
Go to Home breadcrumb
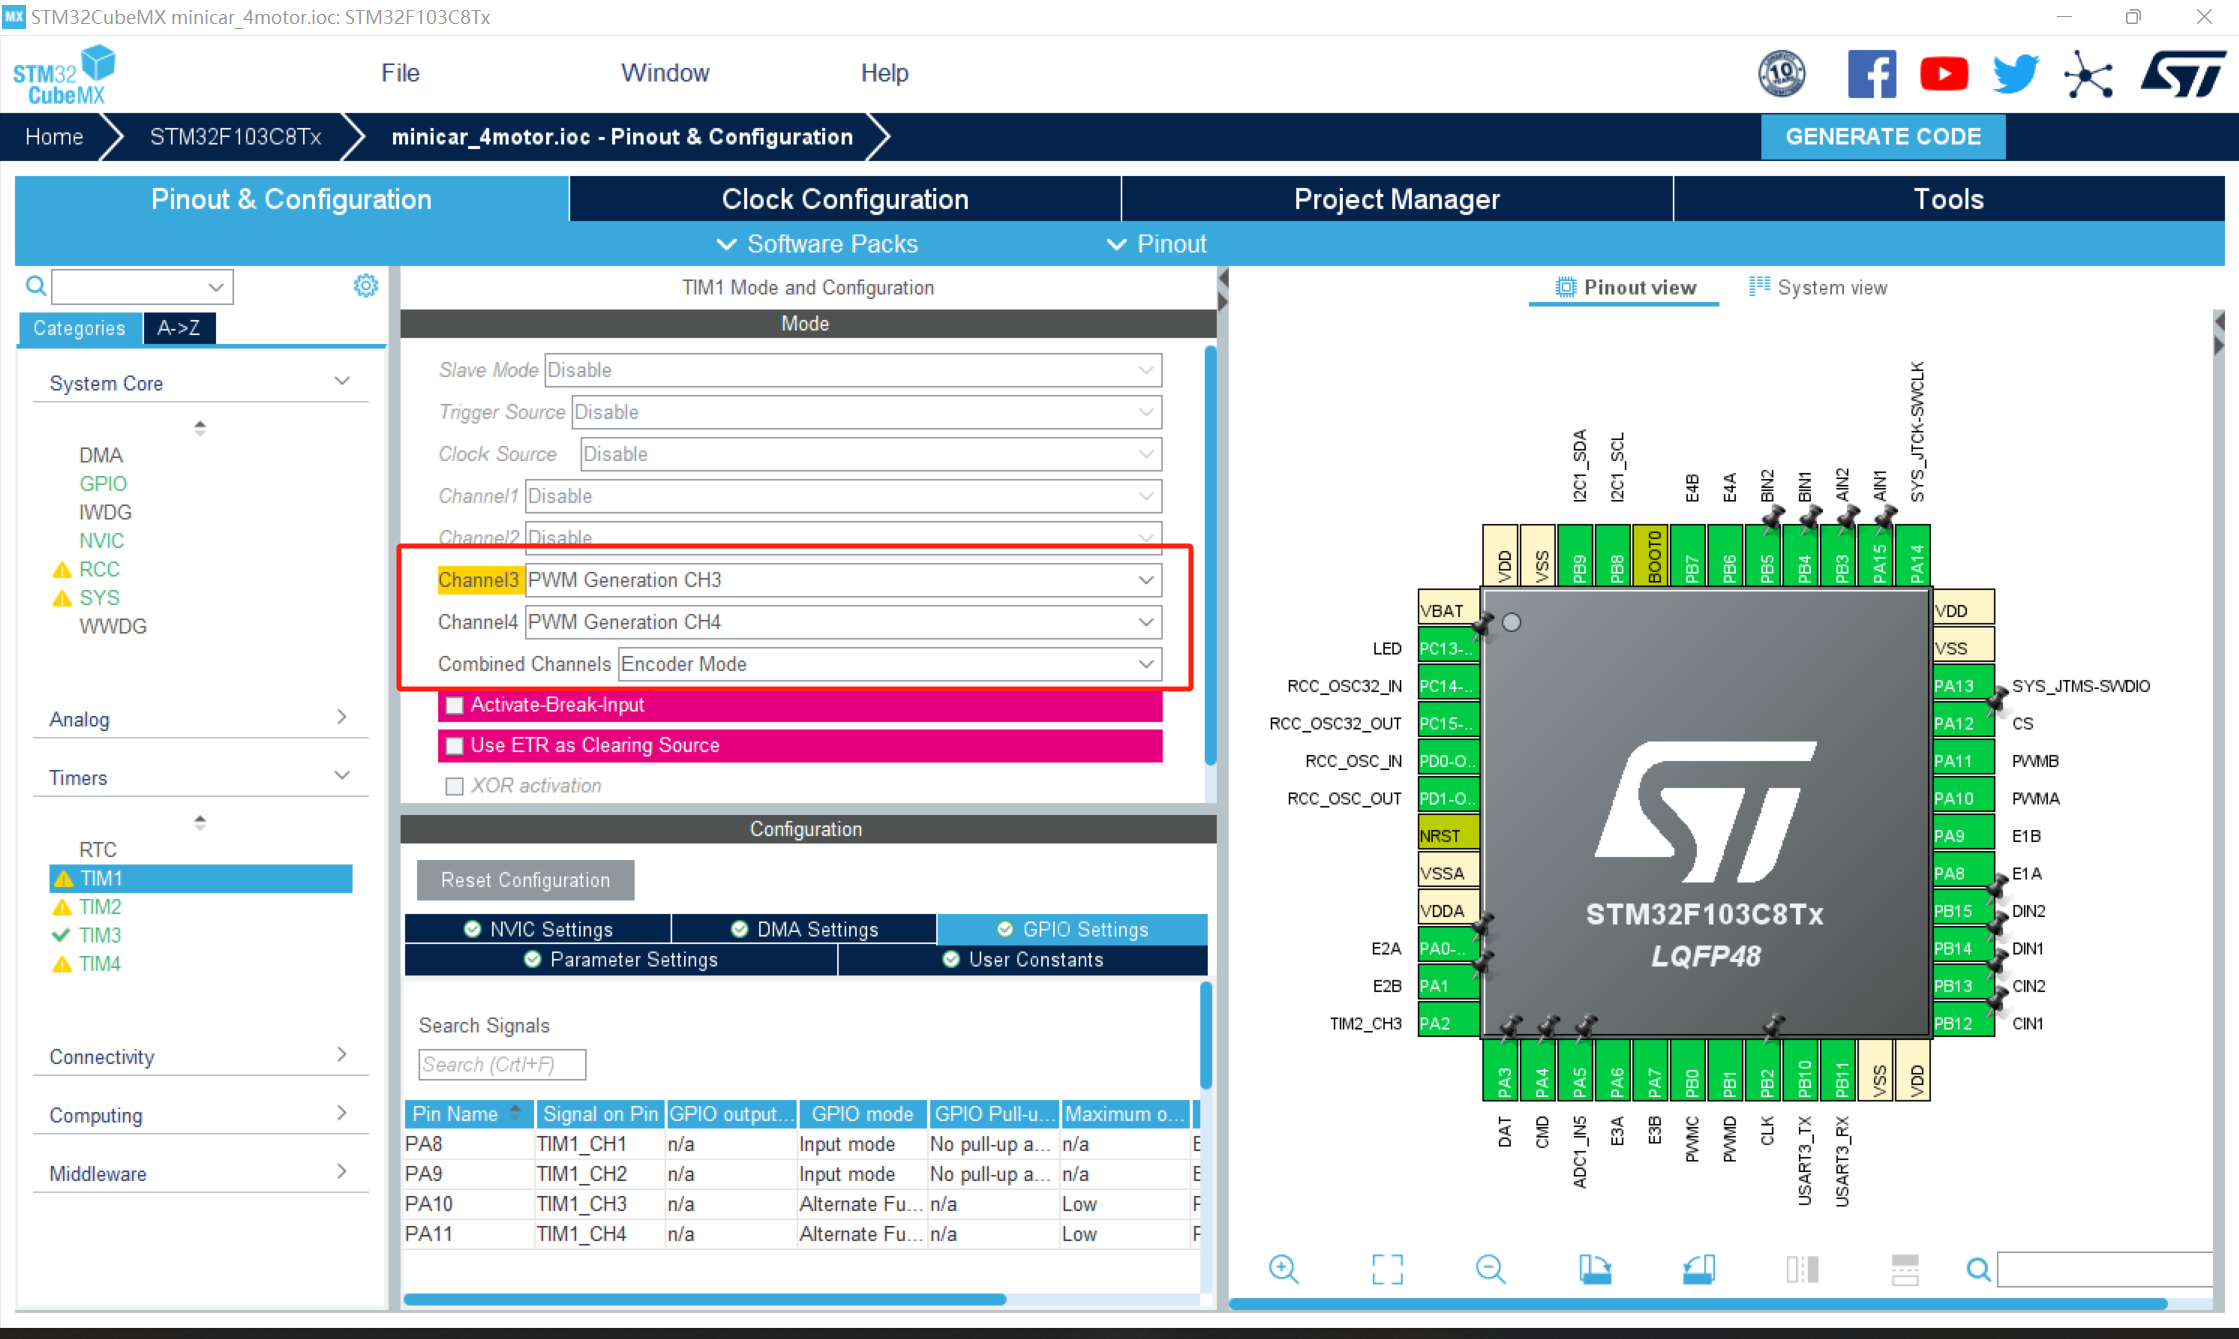pyautogui.click(x=54, y=137)
